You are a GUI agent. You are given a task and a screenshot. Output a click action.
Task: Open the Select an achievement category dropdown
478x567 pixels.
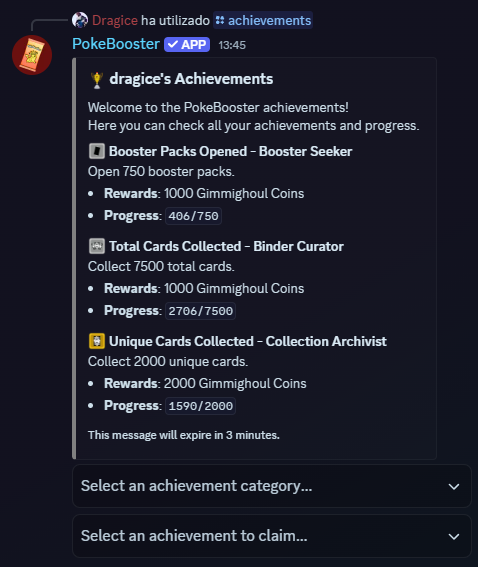click(272, 486)
